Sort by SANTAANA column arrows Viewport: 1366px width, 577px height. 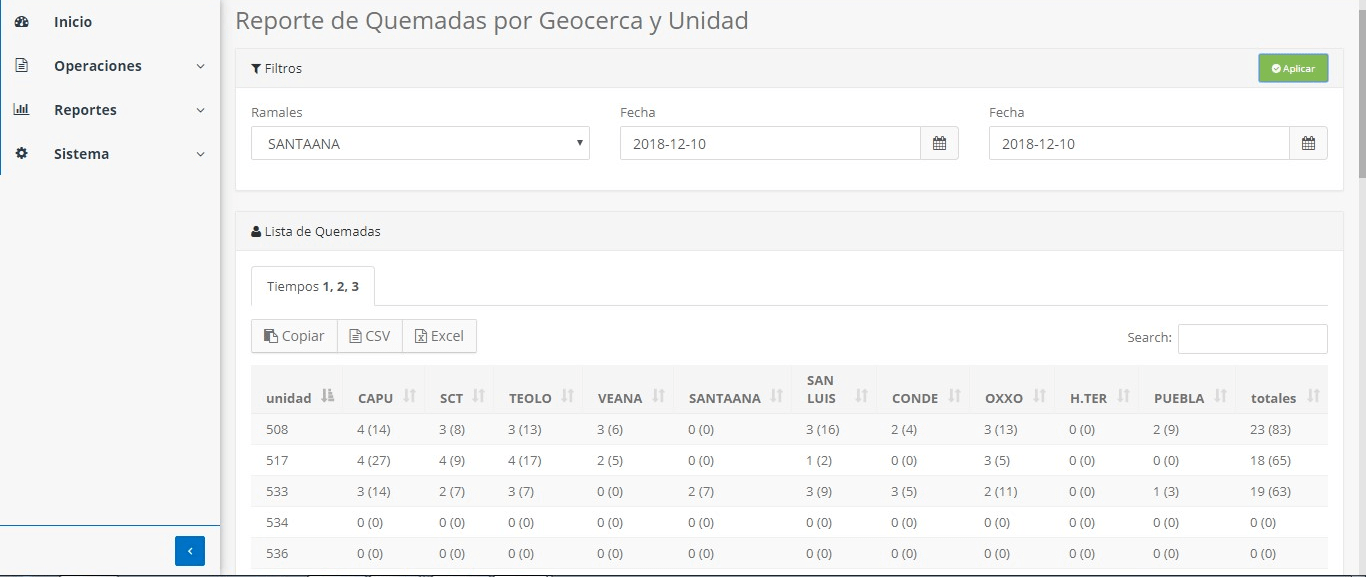pos(776,397)
